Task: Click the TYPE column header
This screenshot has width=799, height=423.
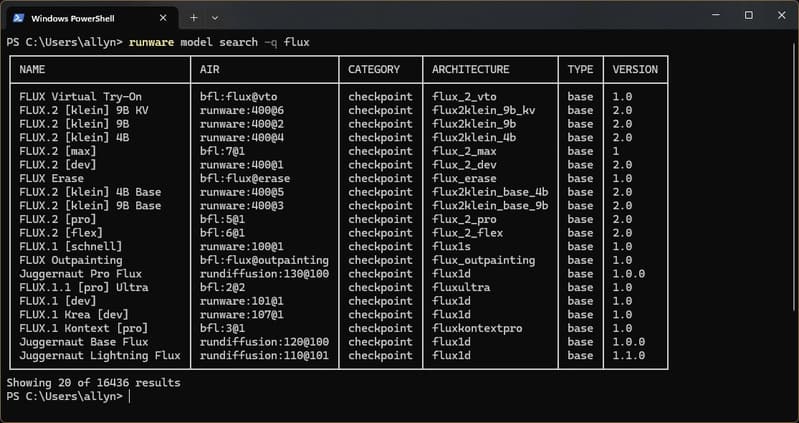Action: click(580, 69)
